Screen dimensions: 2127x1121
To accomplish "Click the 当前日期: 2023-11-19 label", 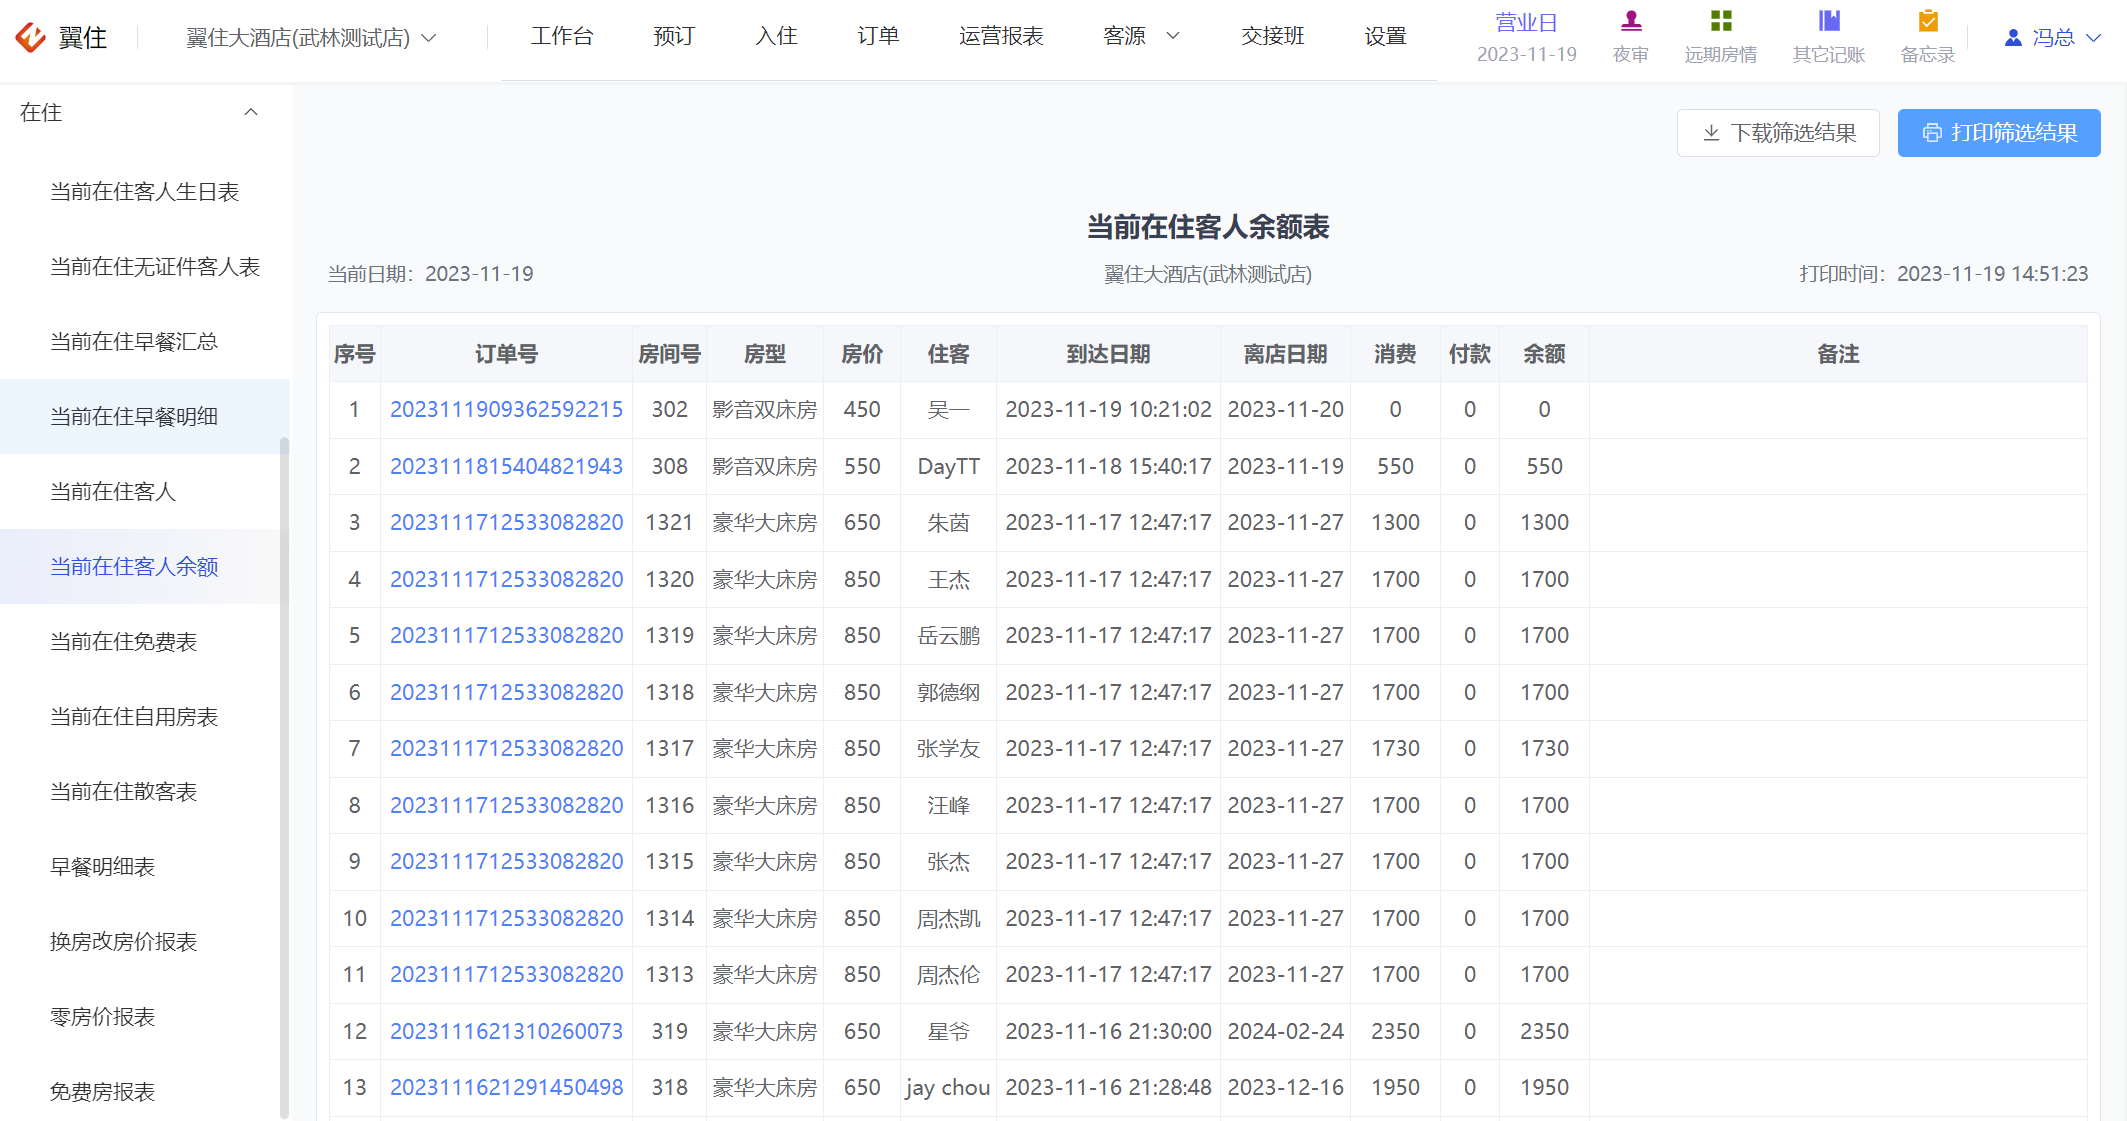I will coord(431,274).
